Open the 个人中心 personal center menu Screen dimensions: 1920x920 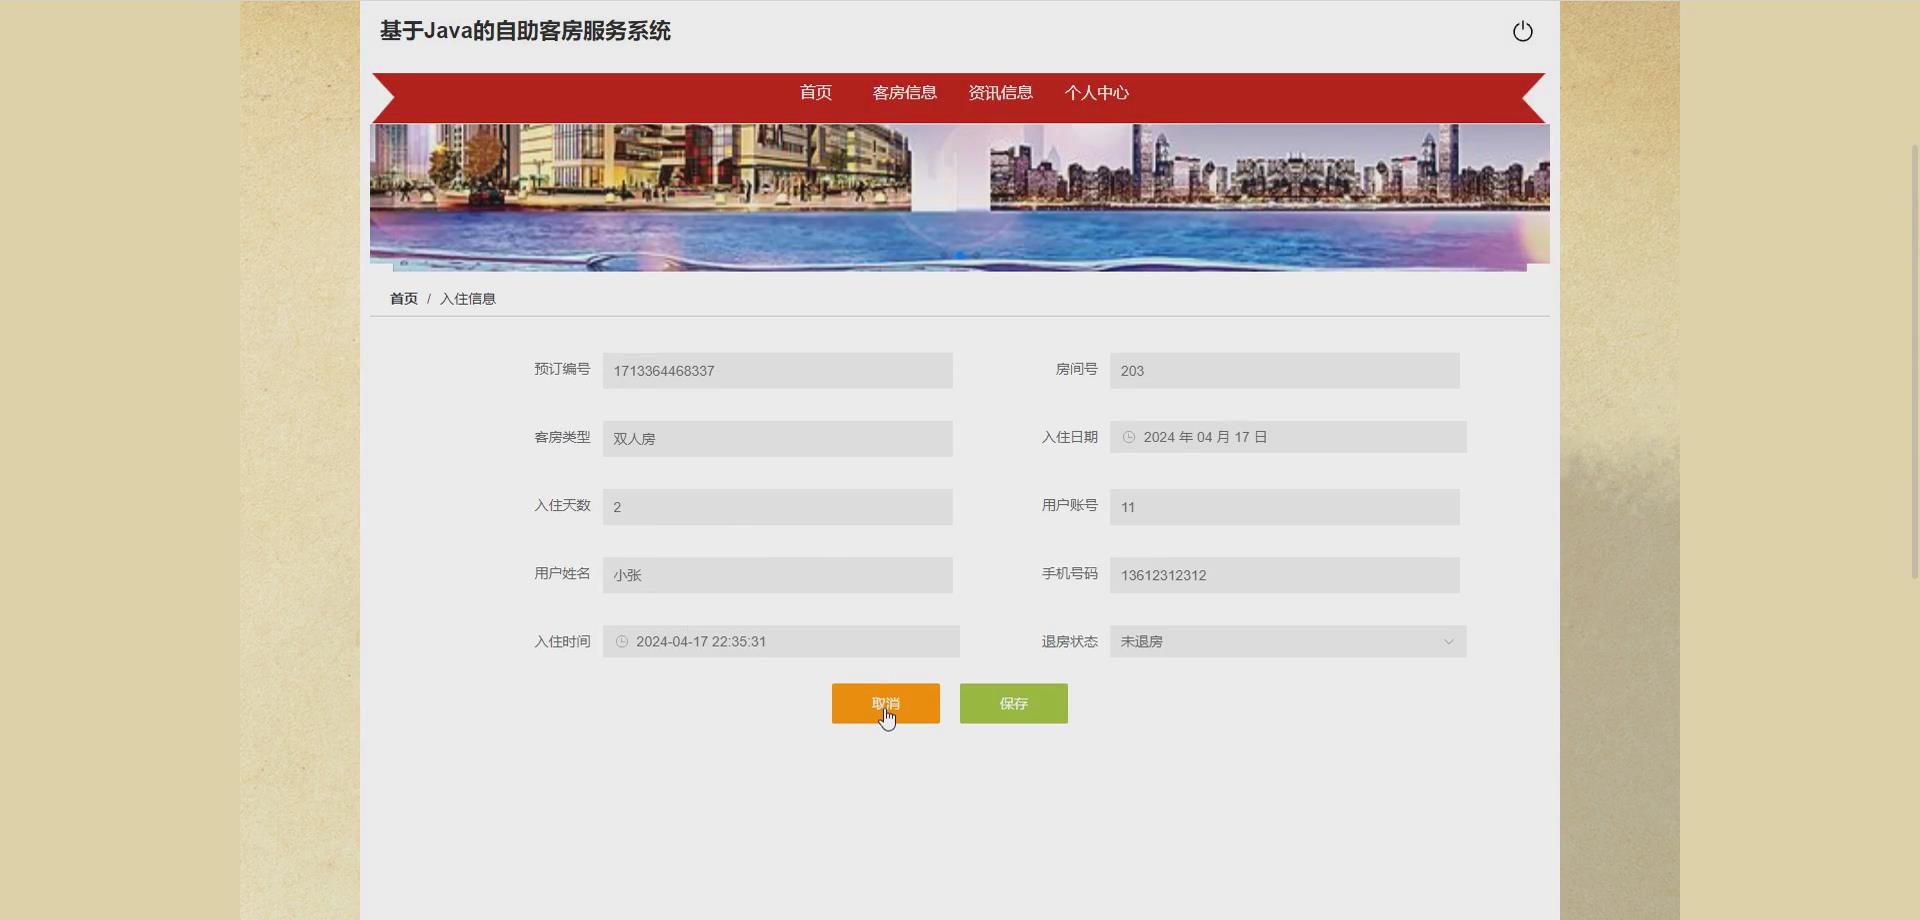pos(1096,92)
